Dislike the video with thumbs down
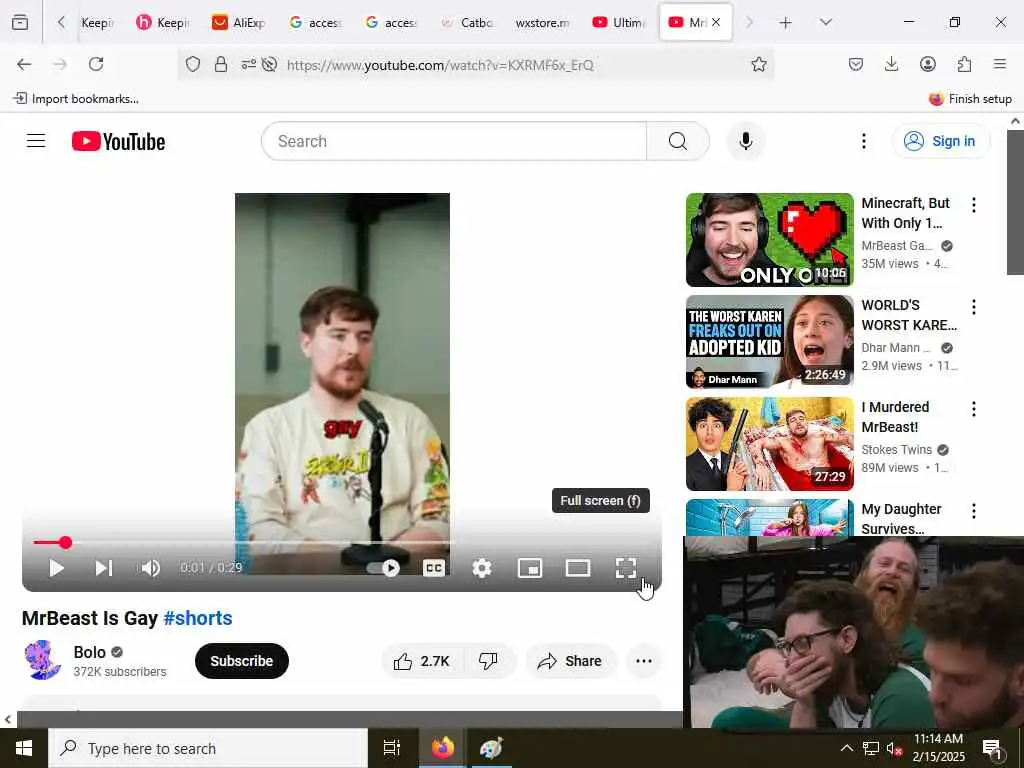The width and height of the screenshot is (1024, 768). coord(488,662)
